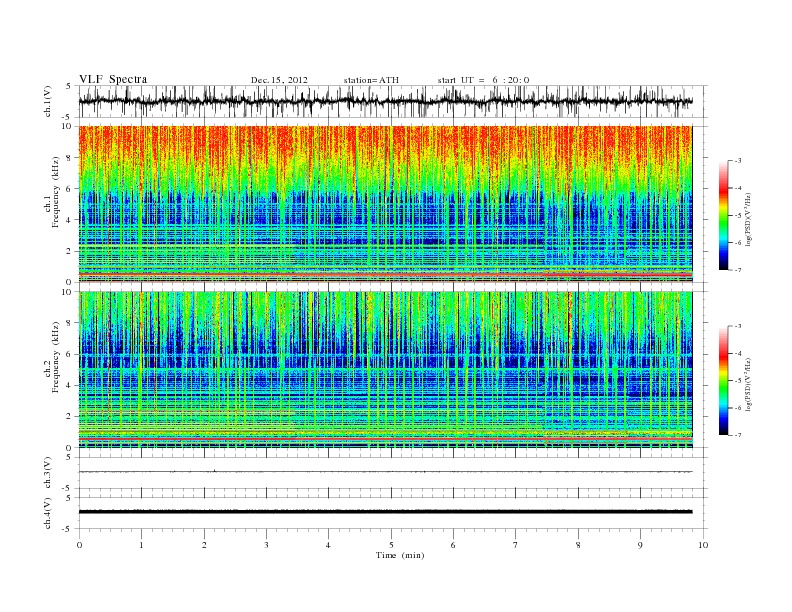
Task: Click the ch.2 spectrogram image
Action: pyautogui.click(x=385, y=370)
